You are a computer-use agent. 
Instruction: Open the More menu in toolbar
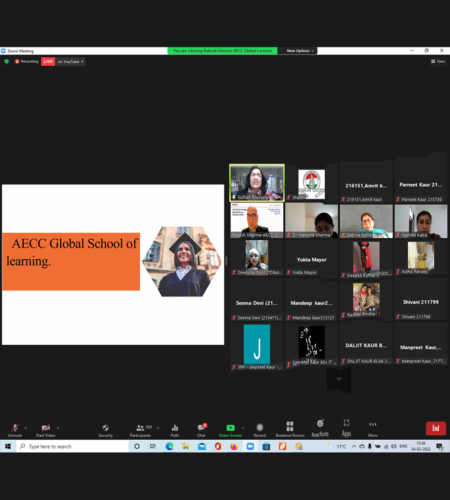click(373, 429)
